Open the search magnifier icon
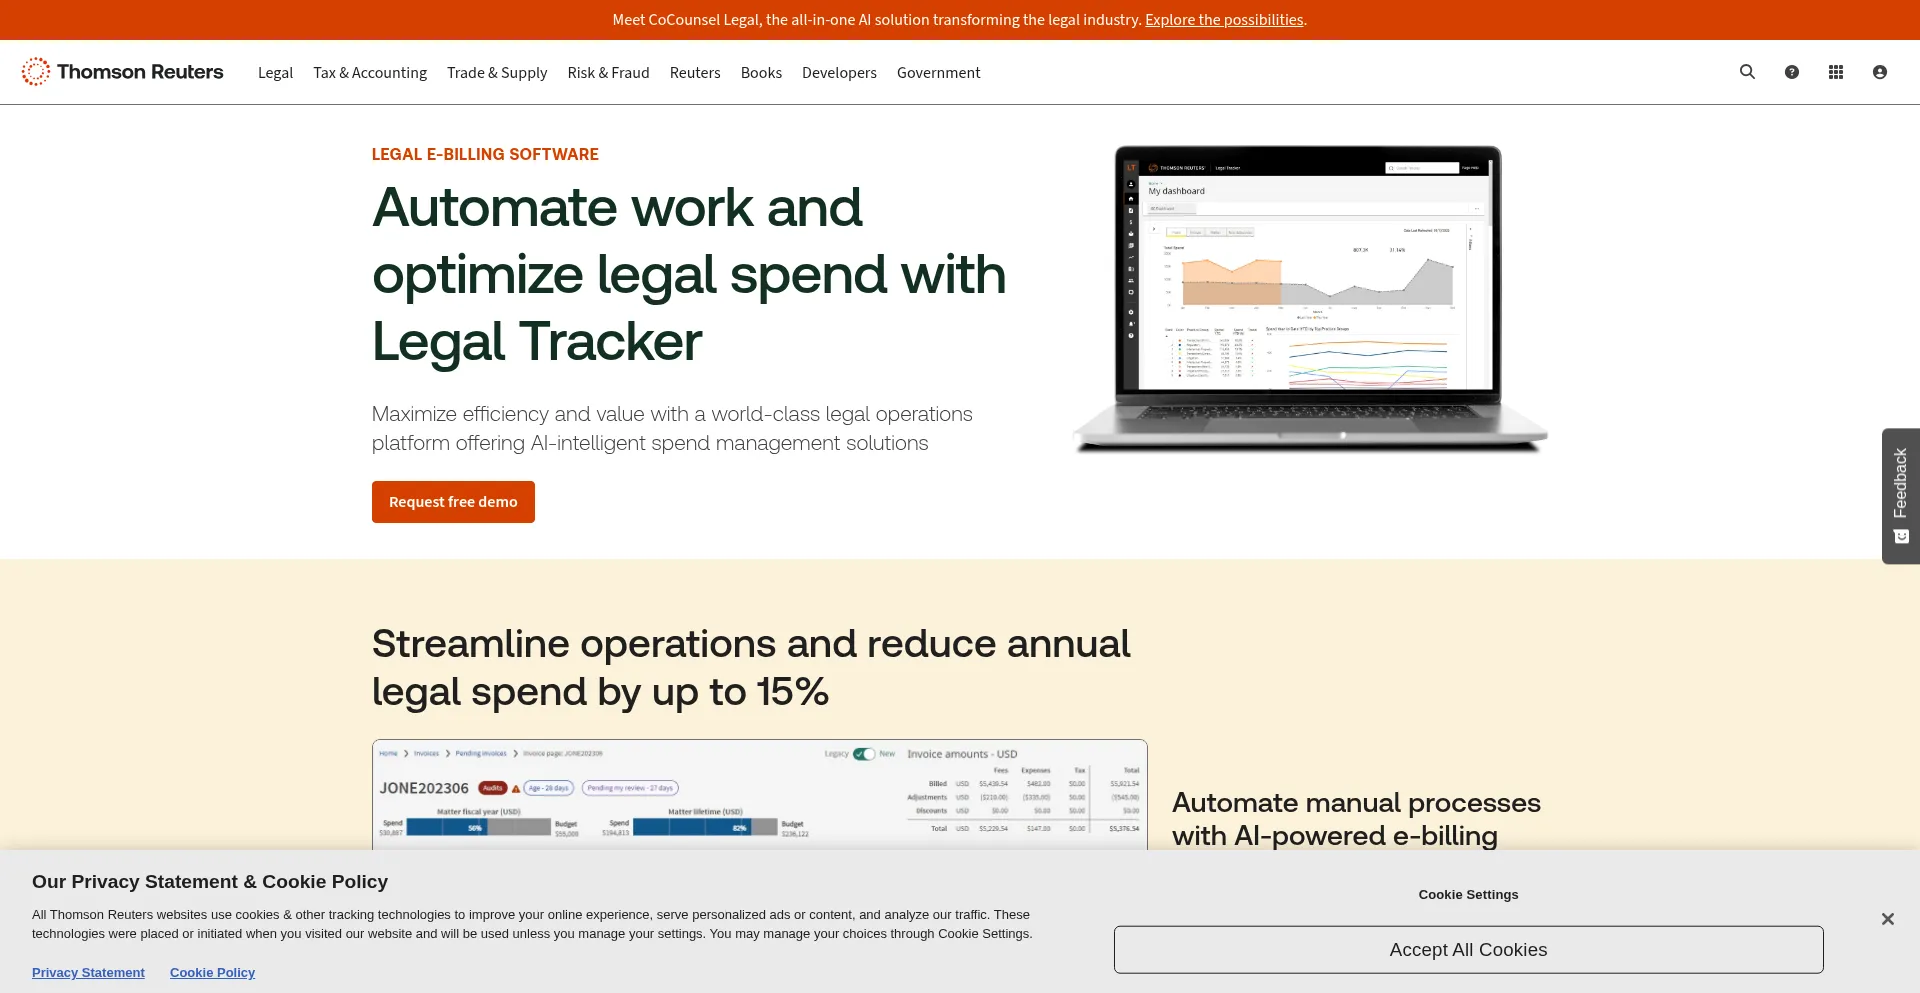The width and height of the screenshot is (1920, 993). (1747, 72)
